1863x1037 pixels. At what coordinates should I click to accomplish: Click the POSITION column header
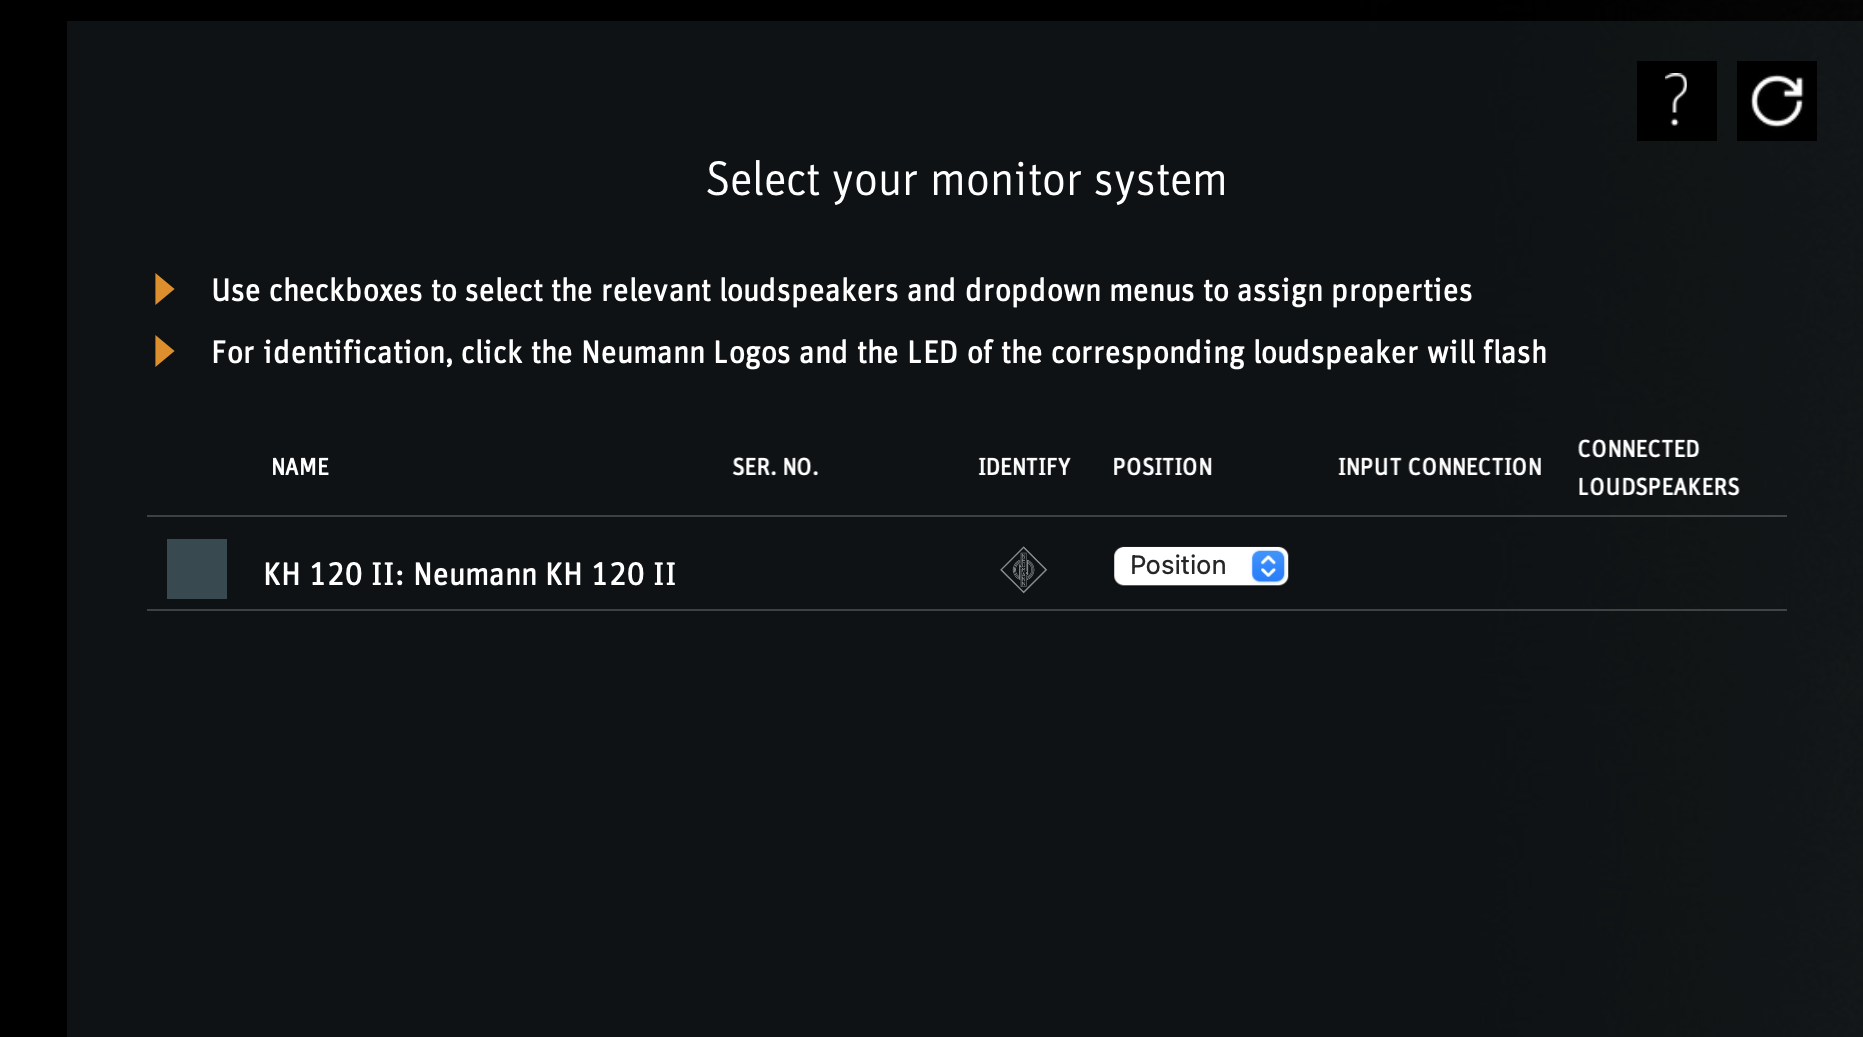(1162, 467)
